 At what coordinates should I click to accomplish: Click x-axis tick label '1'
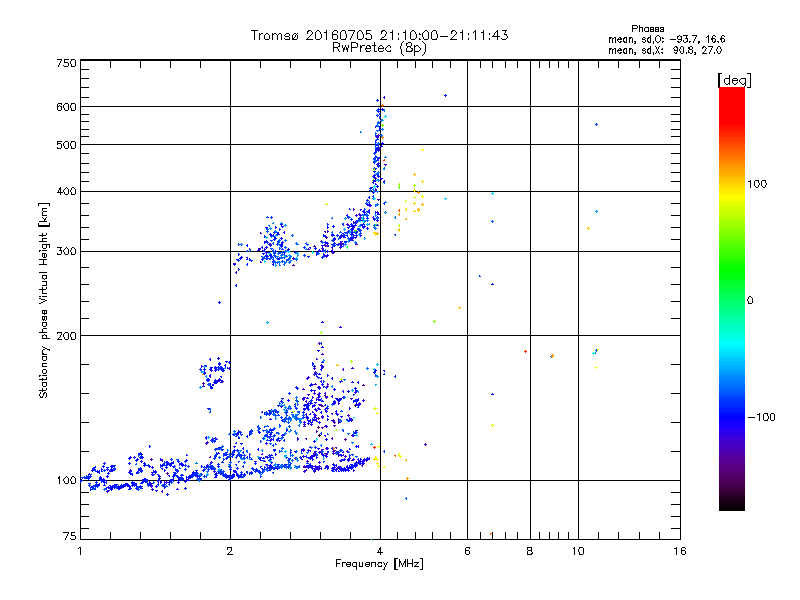[80, 551]
